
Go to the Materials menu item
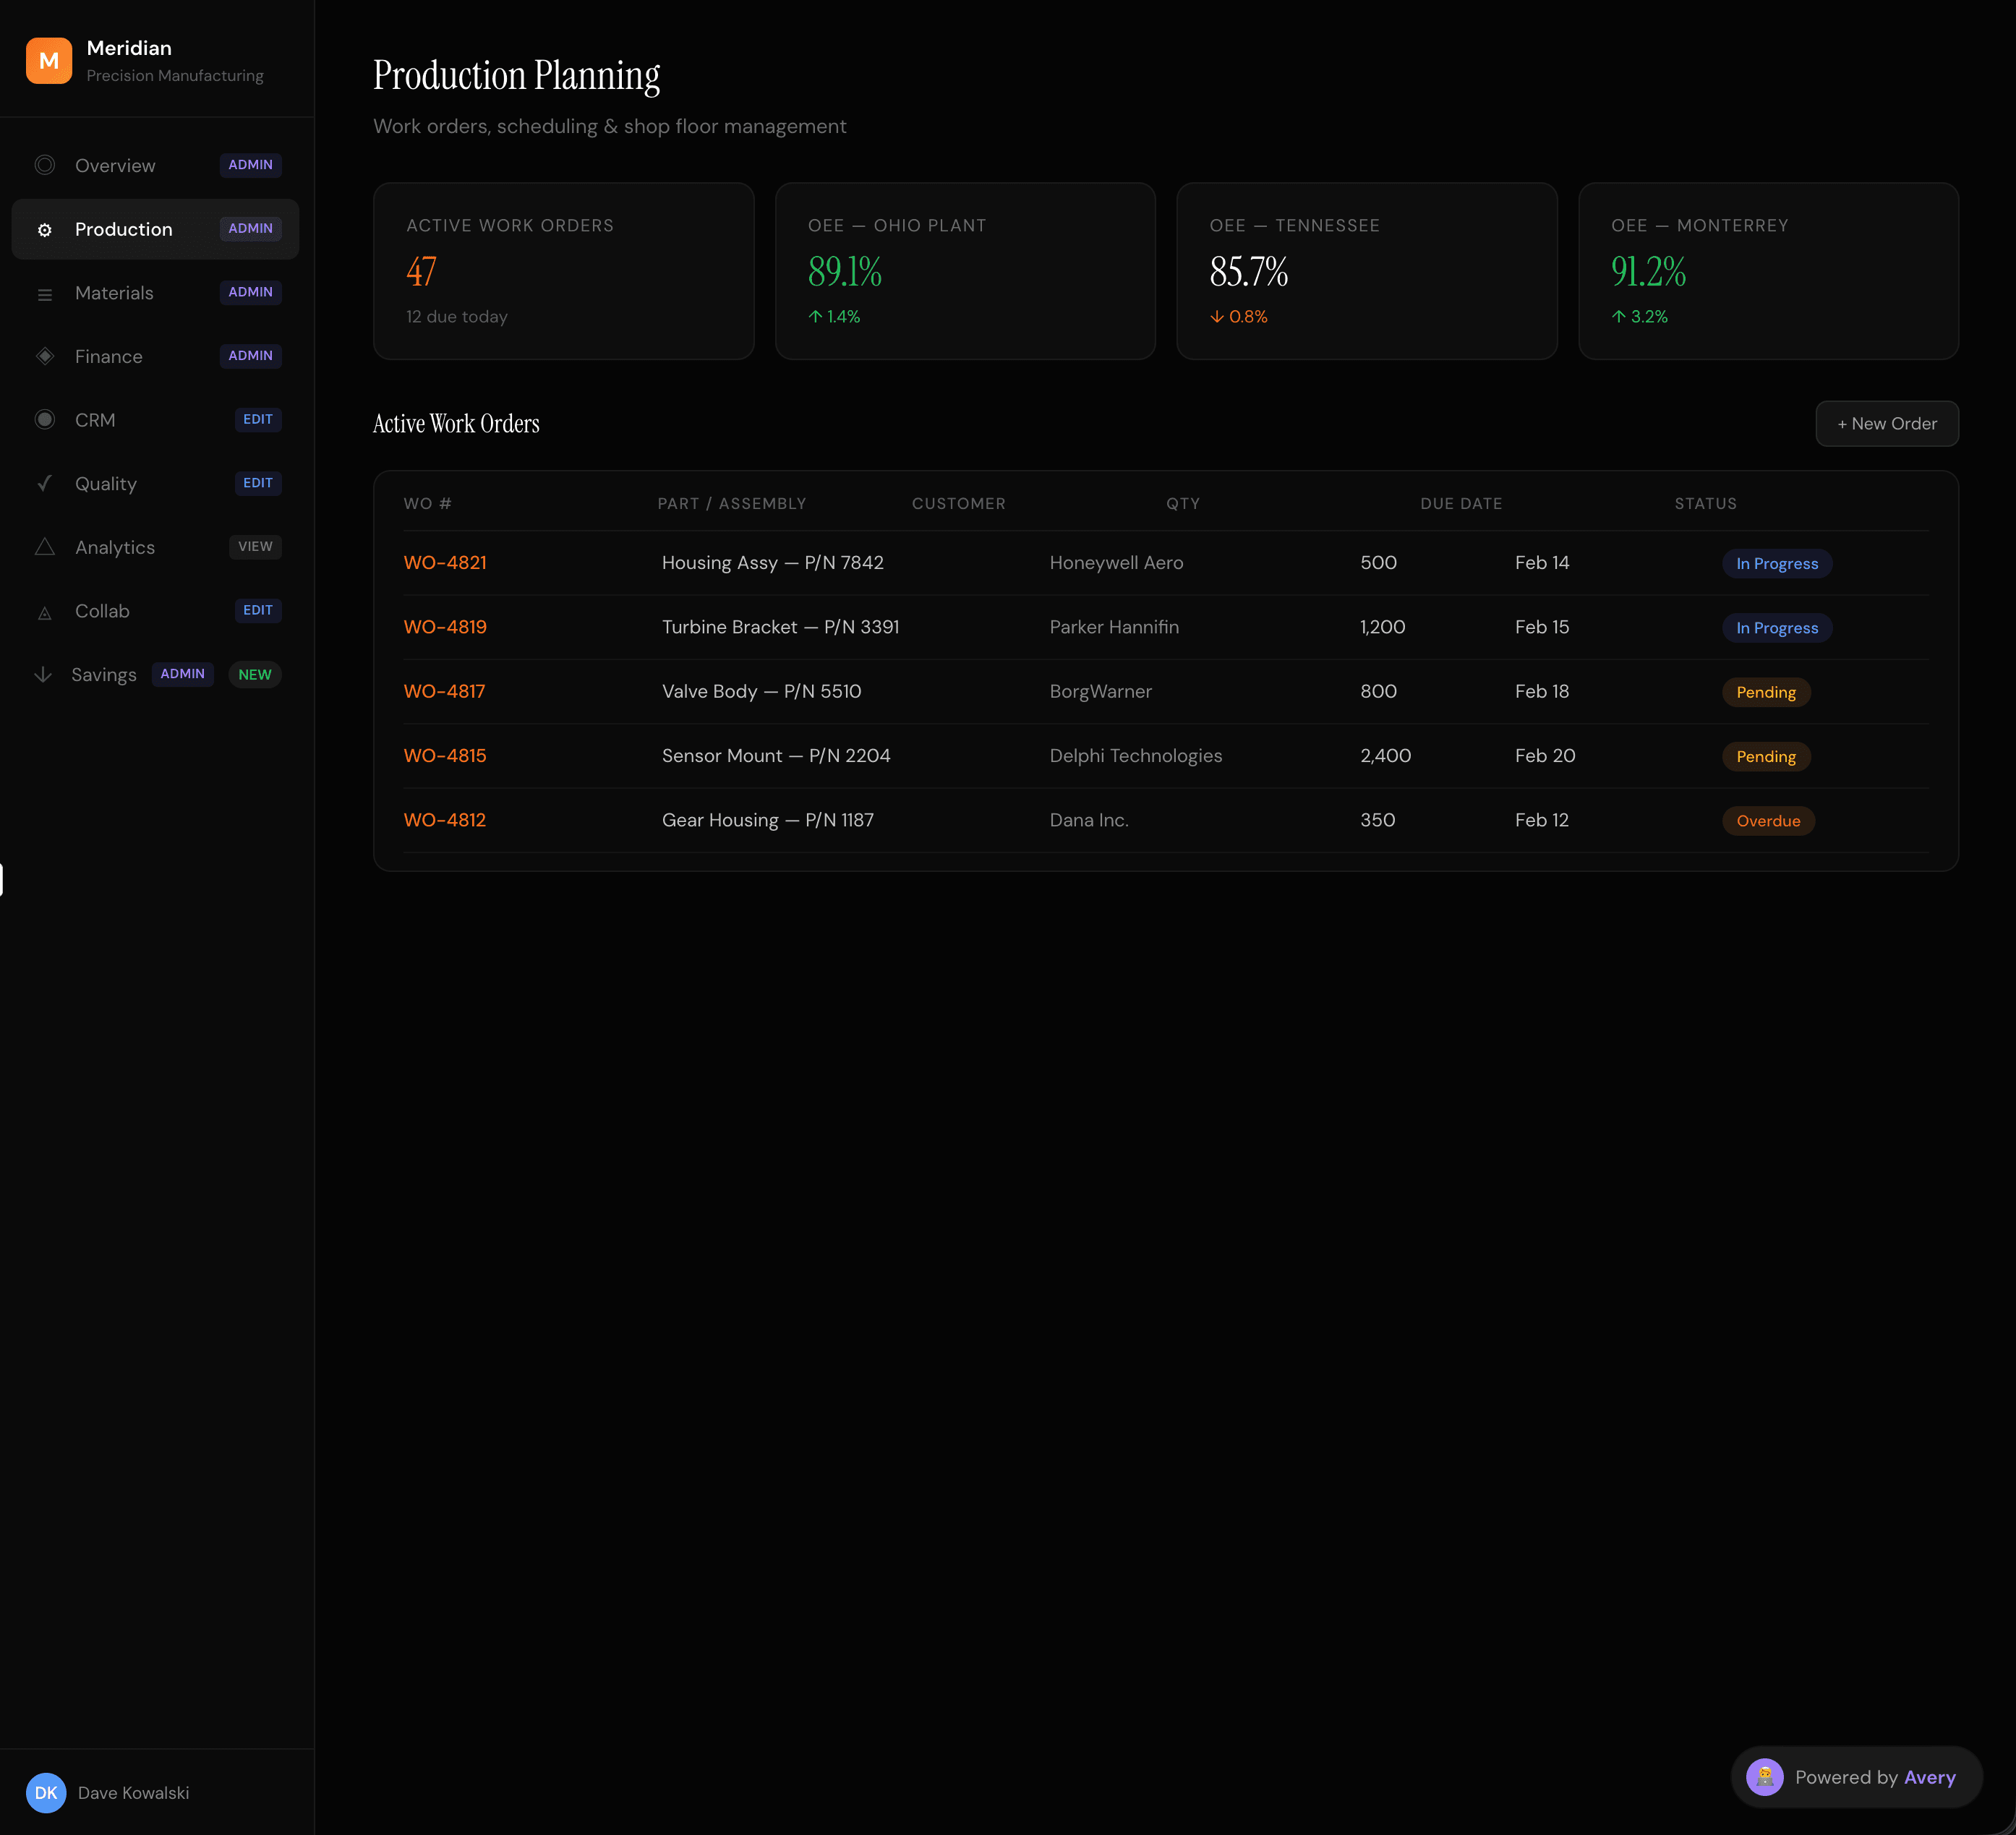(x=114, y=293)
